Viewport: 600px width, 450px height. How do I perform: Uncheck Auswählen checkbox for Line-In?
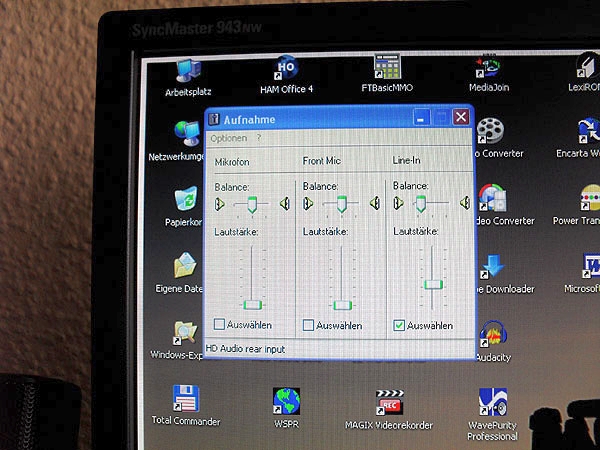click(x=399, y=326)
